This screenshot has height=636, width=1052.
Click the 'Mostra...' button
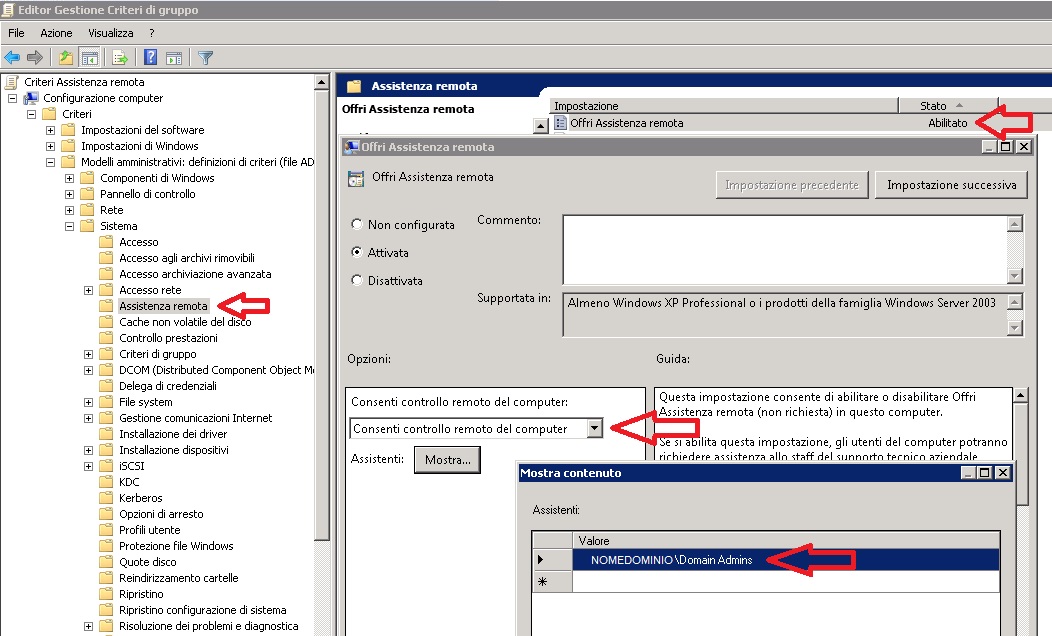click(x=447, y=459)
